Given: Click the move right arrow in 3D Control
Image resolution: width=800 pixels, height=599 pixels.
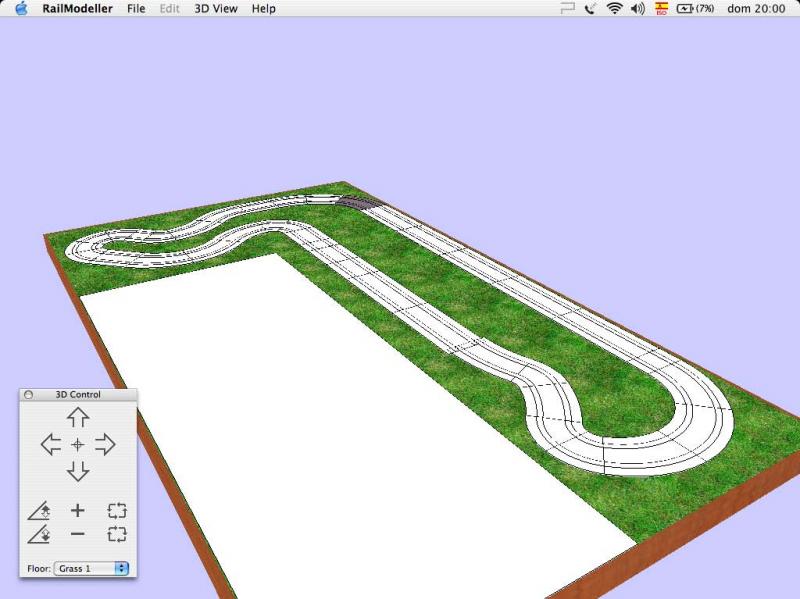Looking at the screenshot, I should click(x=105, y=444).
